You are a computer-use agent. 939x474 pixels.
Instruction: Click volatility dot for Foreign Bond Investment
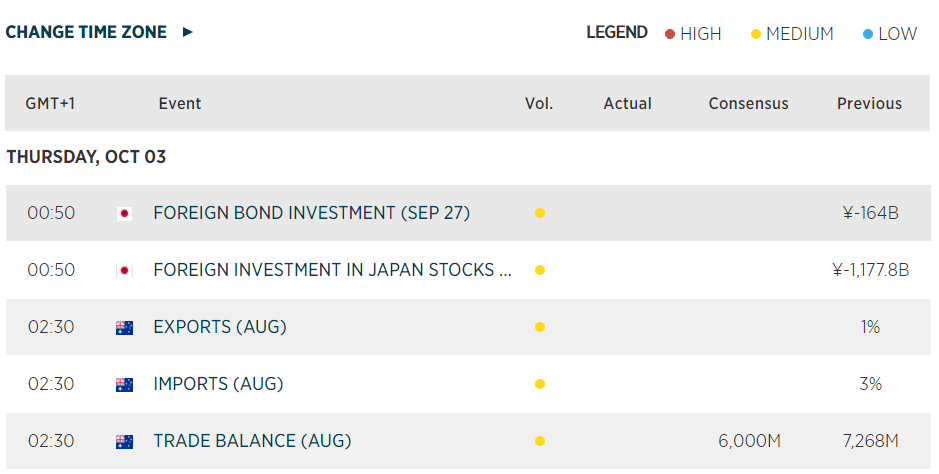tap(540, 213)
